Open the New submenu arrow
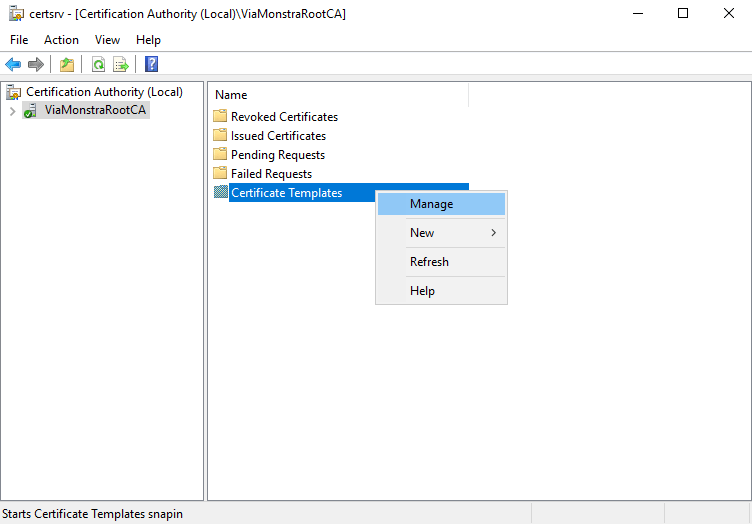 coord(493,233)
